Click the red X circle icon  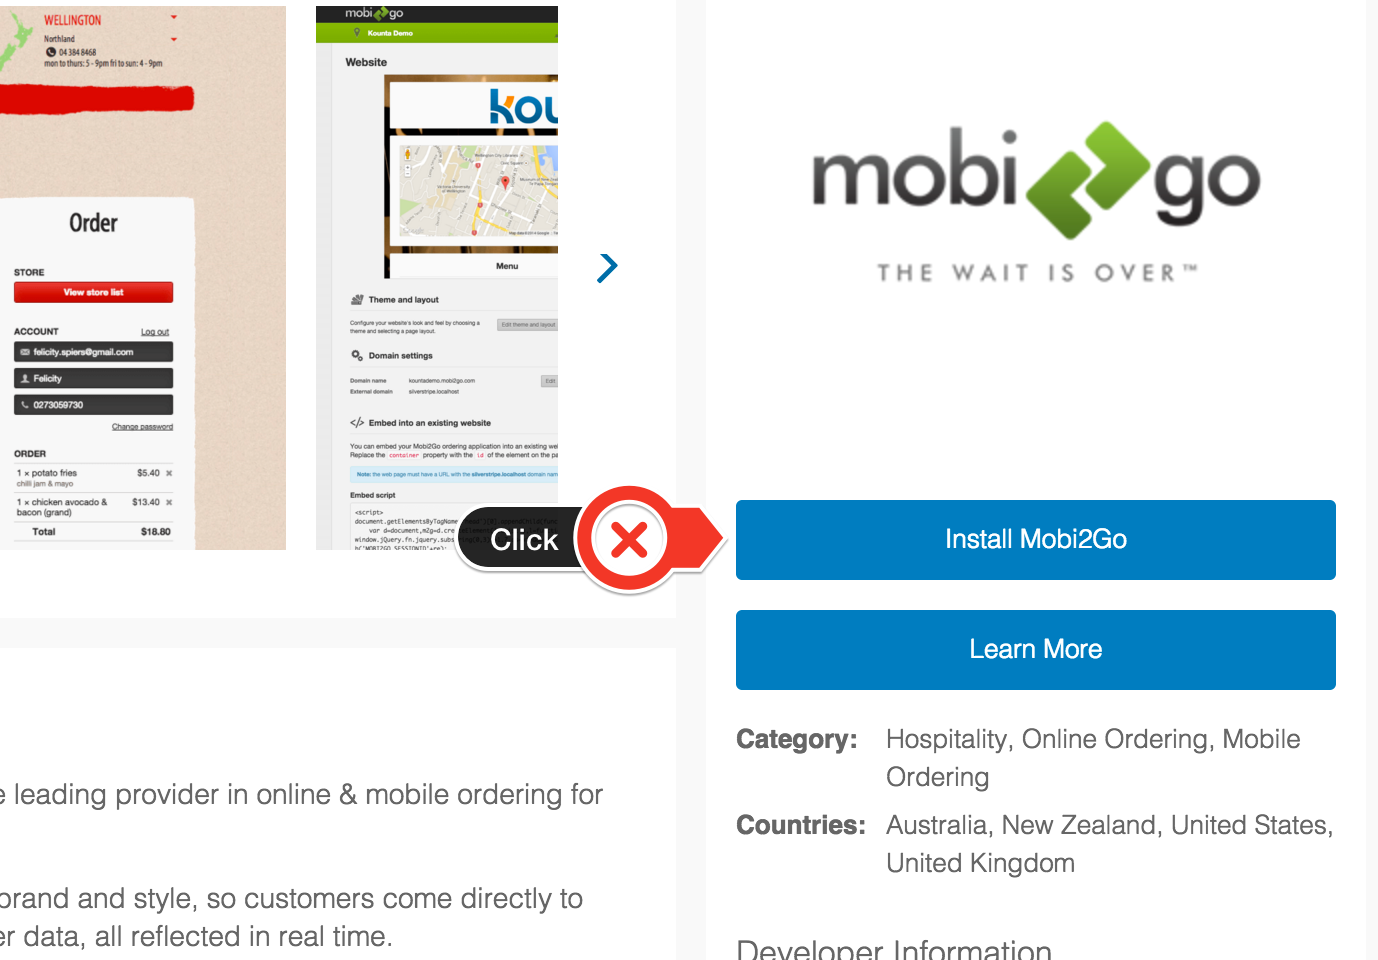pyautogui.click(x=629, y=540)
